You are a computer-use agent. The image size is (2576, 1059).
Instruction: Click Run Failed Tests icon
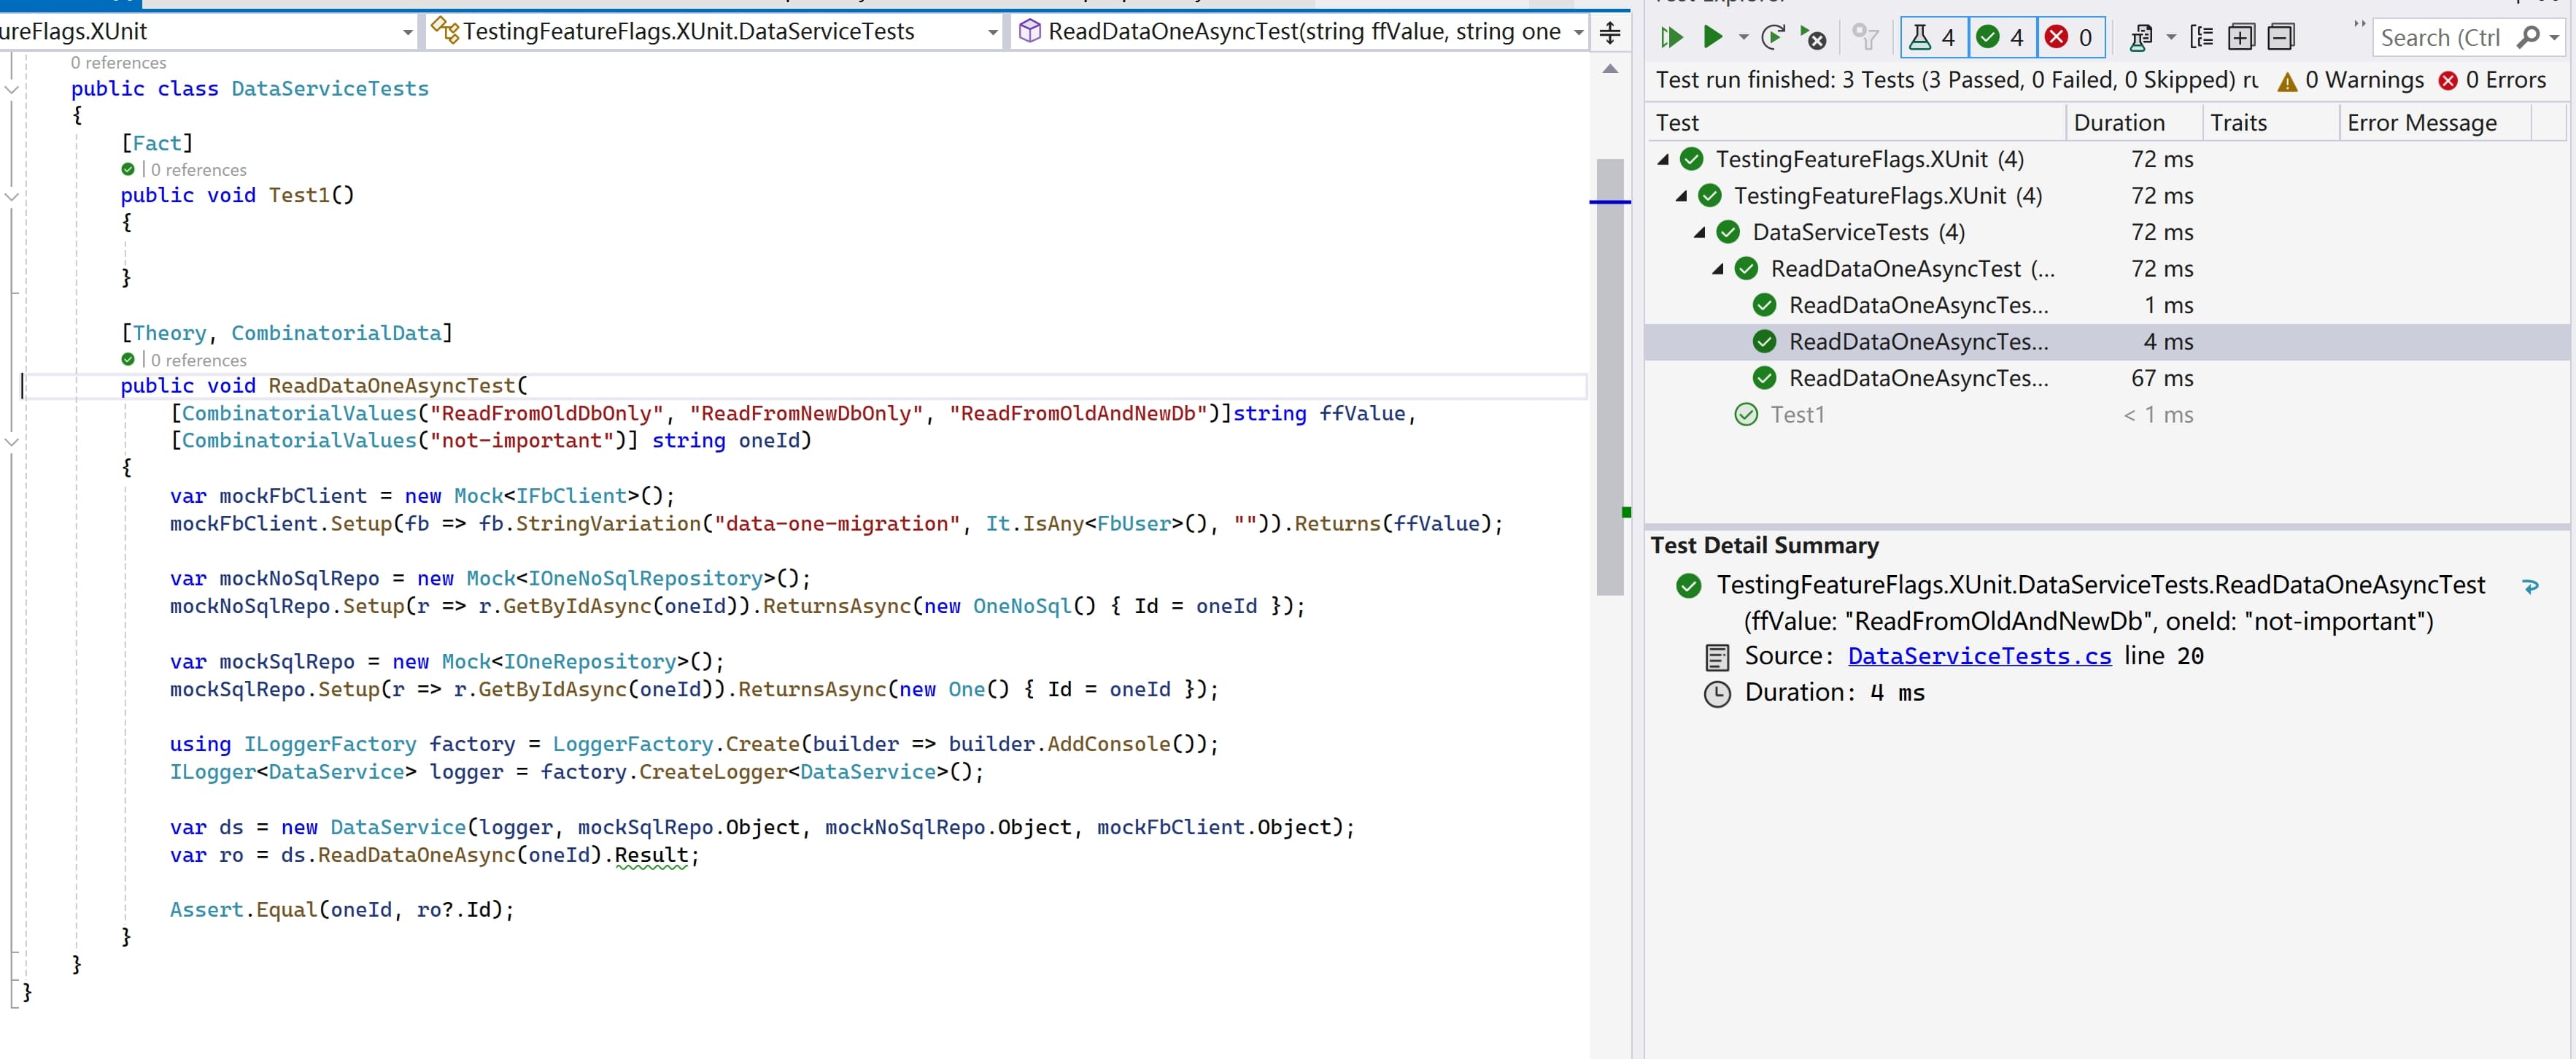[1813, 38]
